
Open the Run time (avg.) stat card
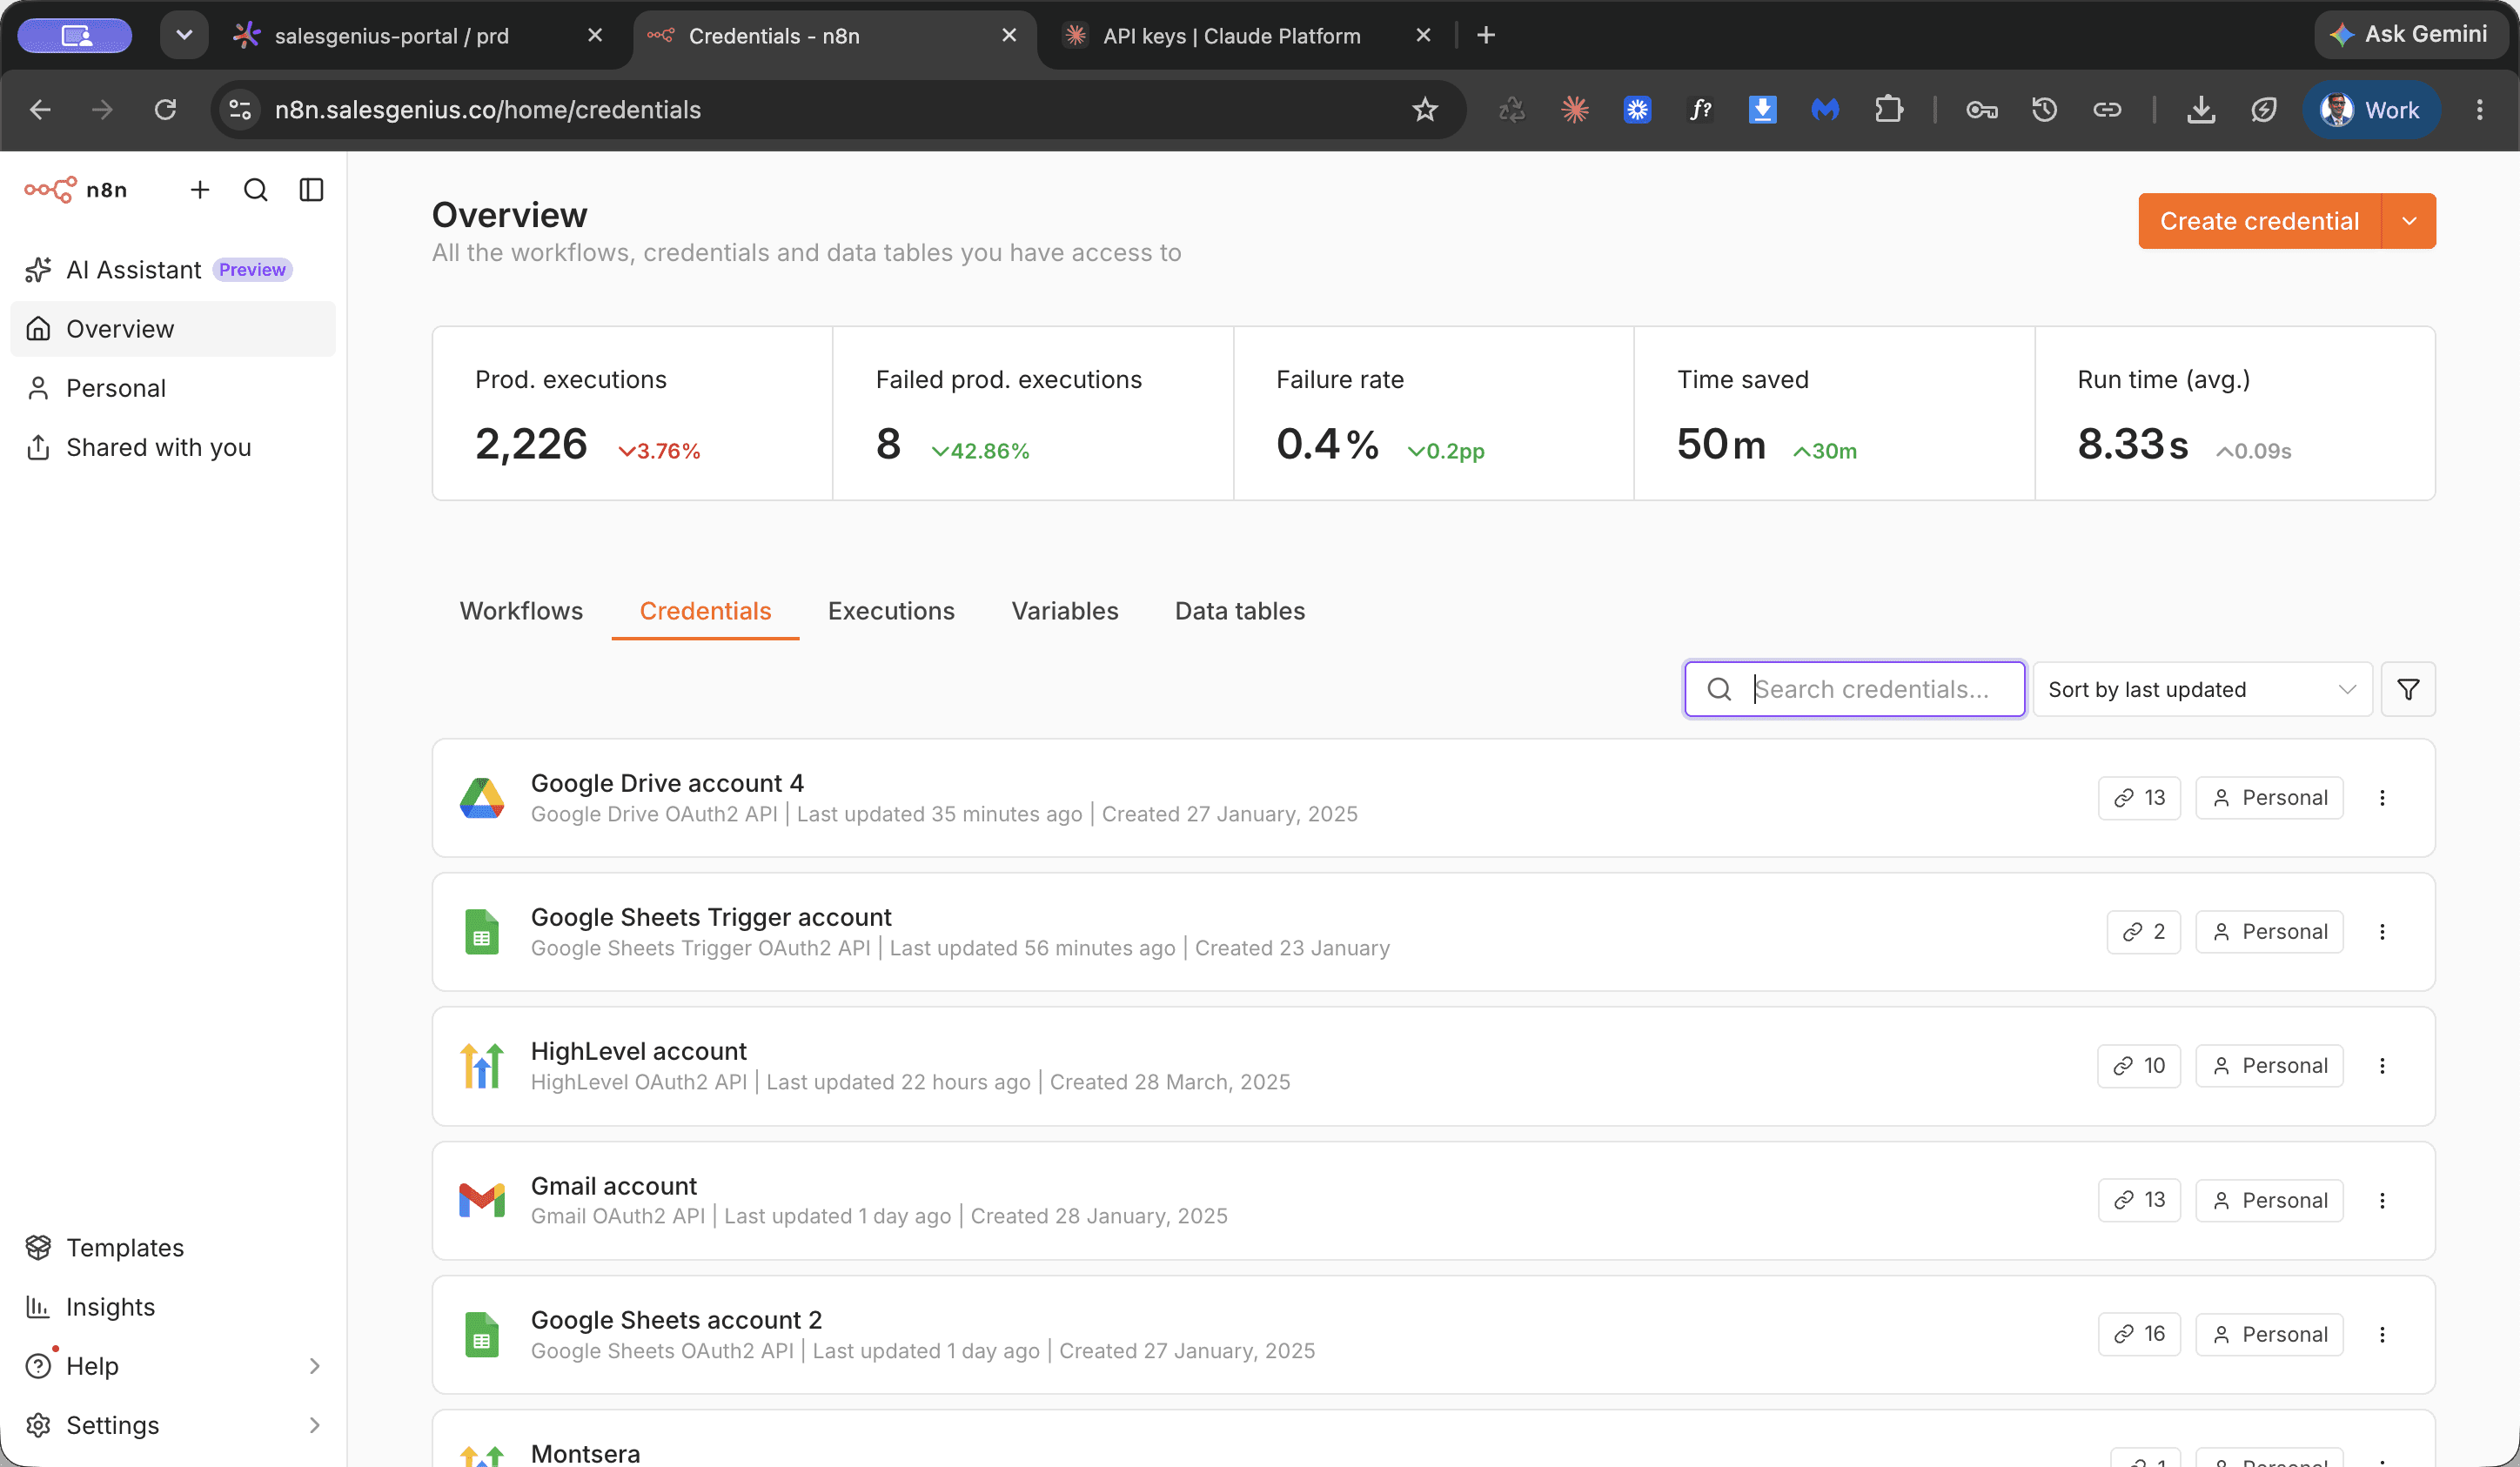(2236, 413)
